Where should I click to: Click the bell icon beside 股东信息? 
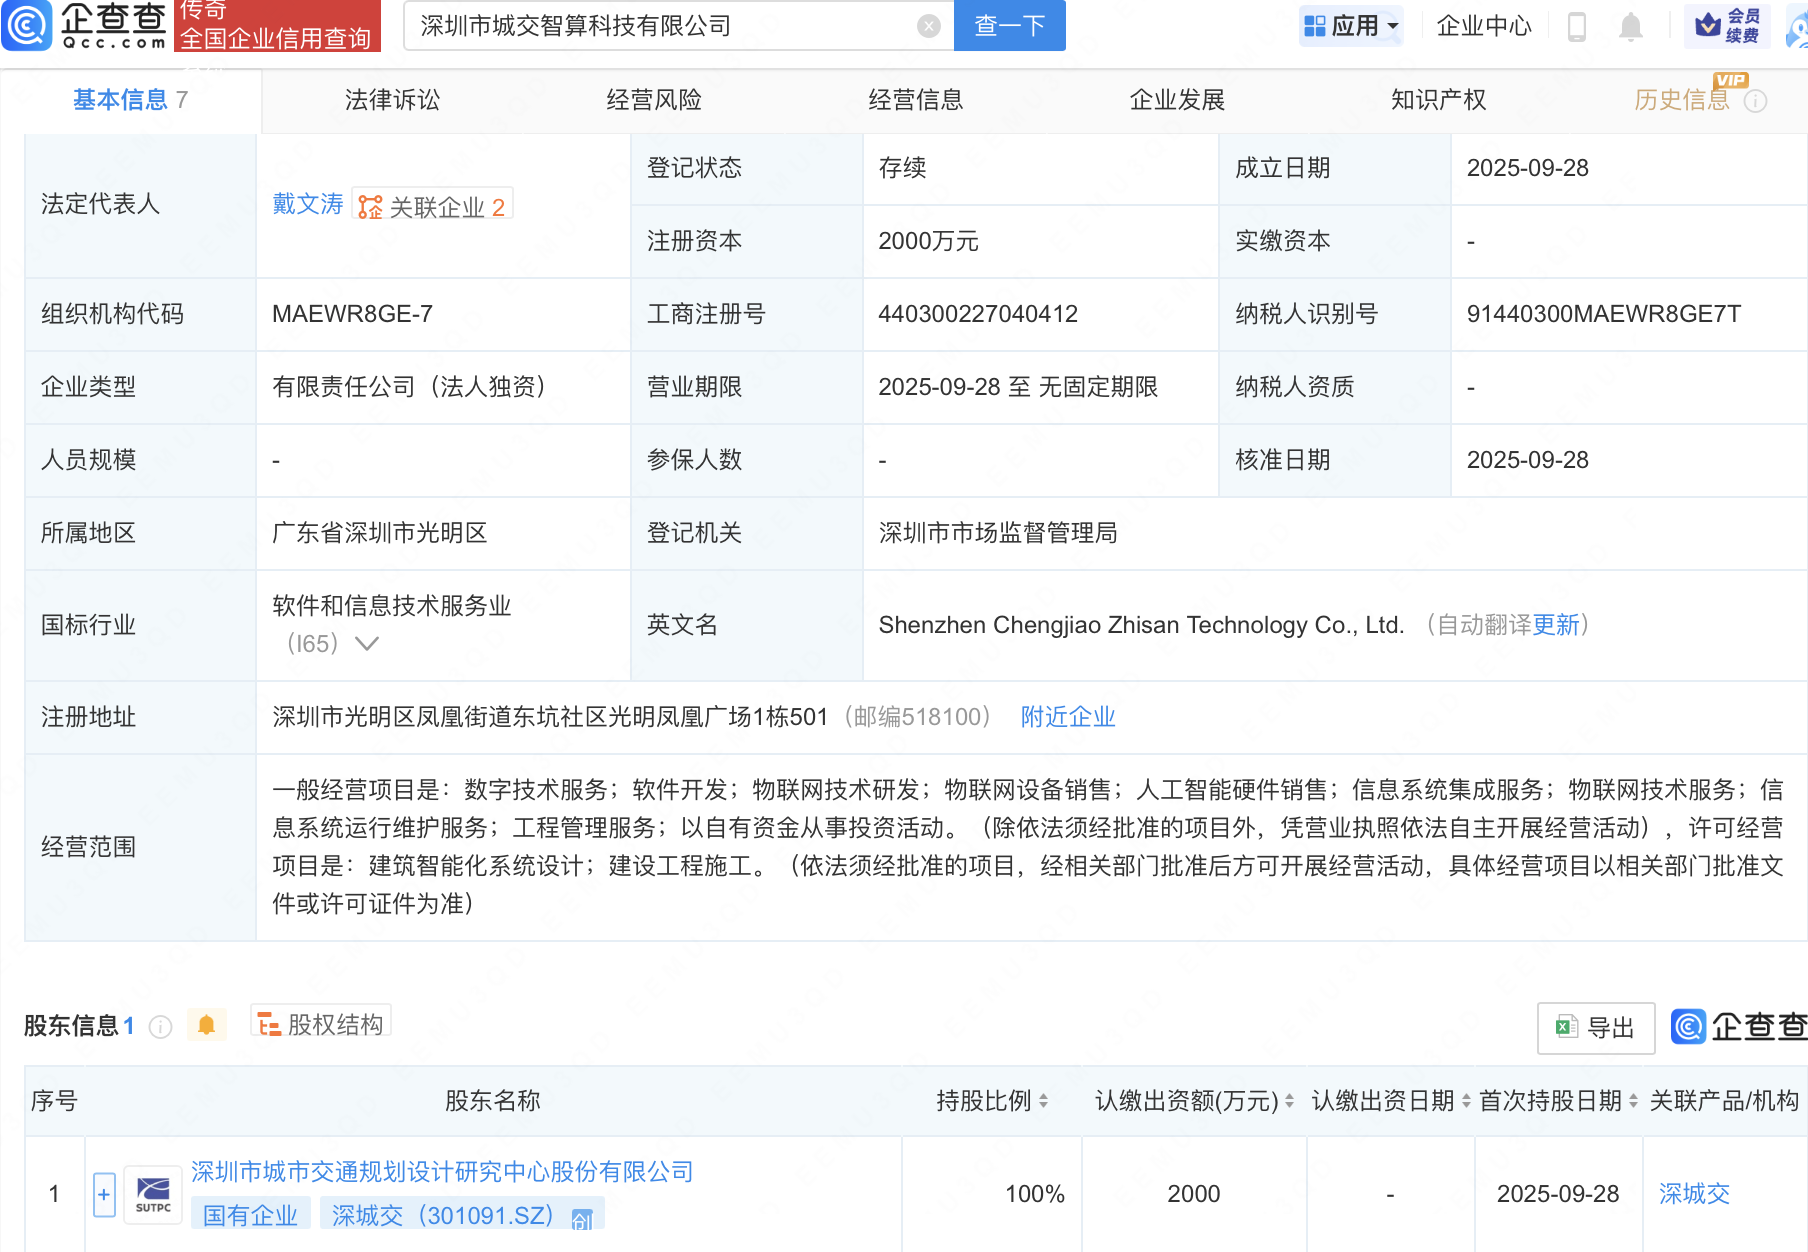pyautogui.click(x=207, y=1025)
